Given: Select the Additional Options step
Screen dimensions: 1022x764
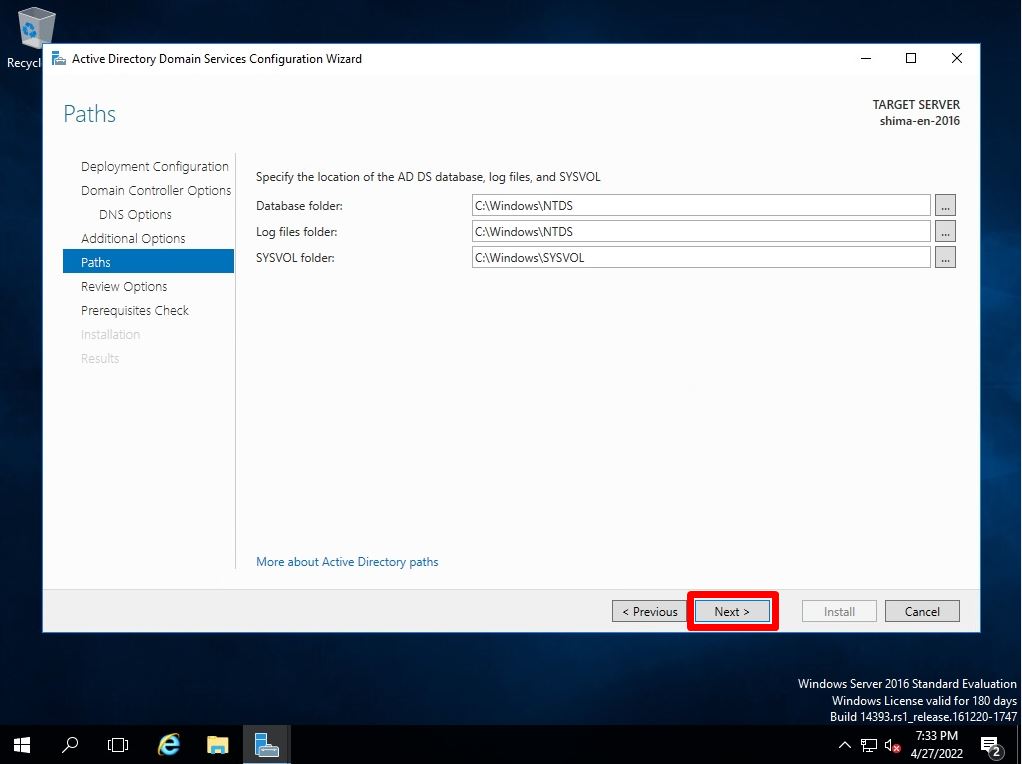Looking at the screenshot, I should [133, 239].
